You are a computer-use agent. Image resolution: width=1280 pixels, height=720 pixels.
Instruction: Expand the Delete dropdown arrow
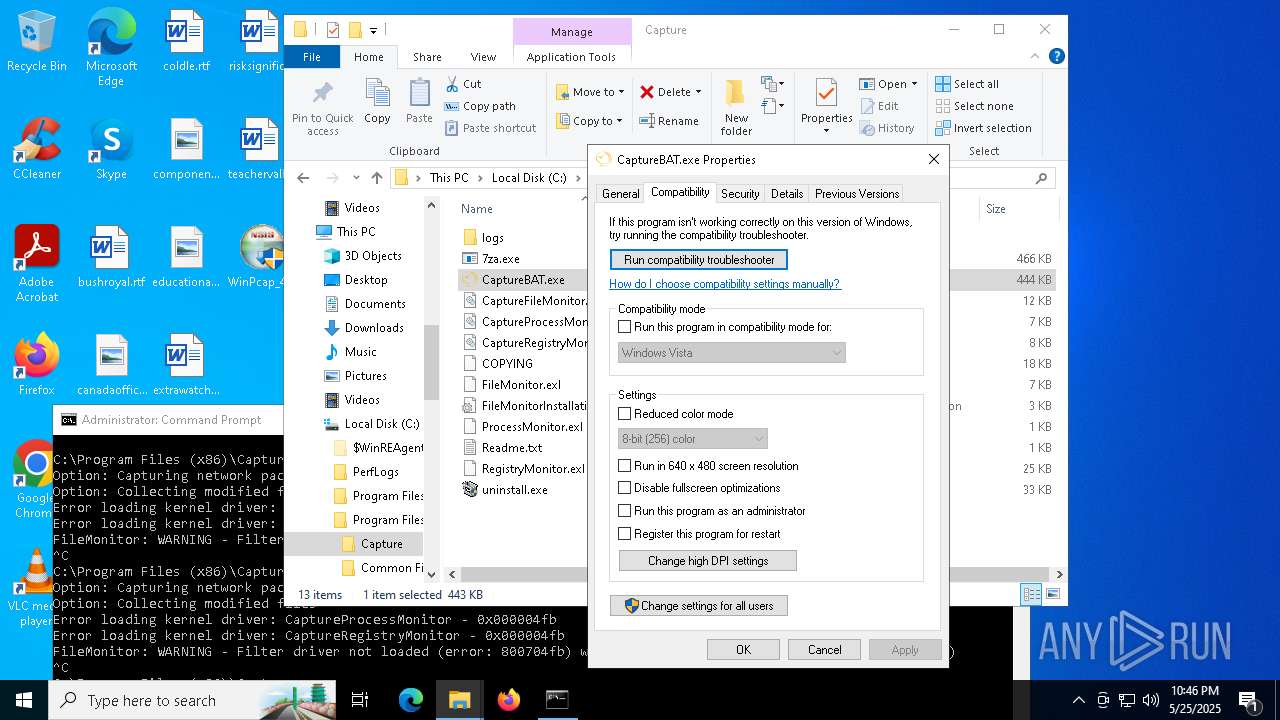698,92
